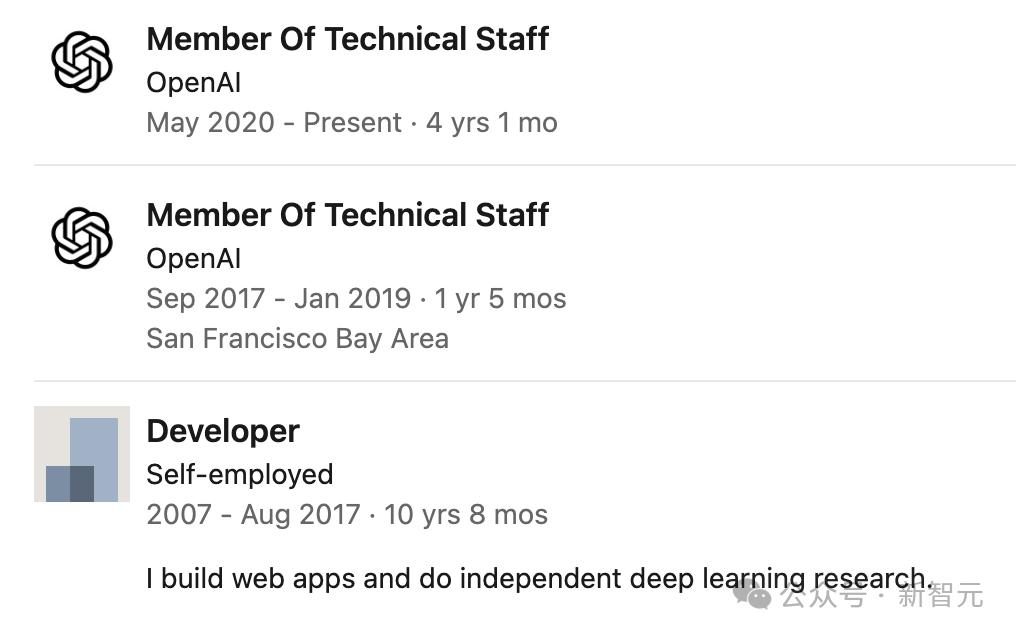Click the 新智元 watermark text
Viewport: 1016px width, 636px height.
pos(941,595)
